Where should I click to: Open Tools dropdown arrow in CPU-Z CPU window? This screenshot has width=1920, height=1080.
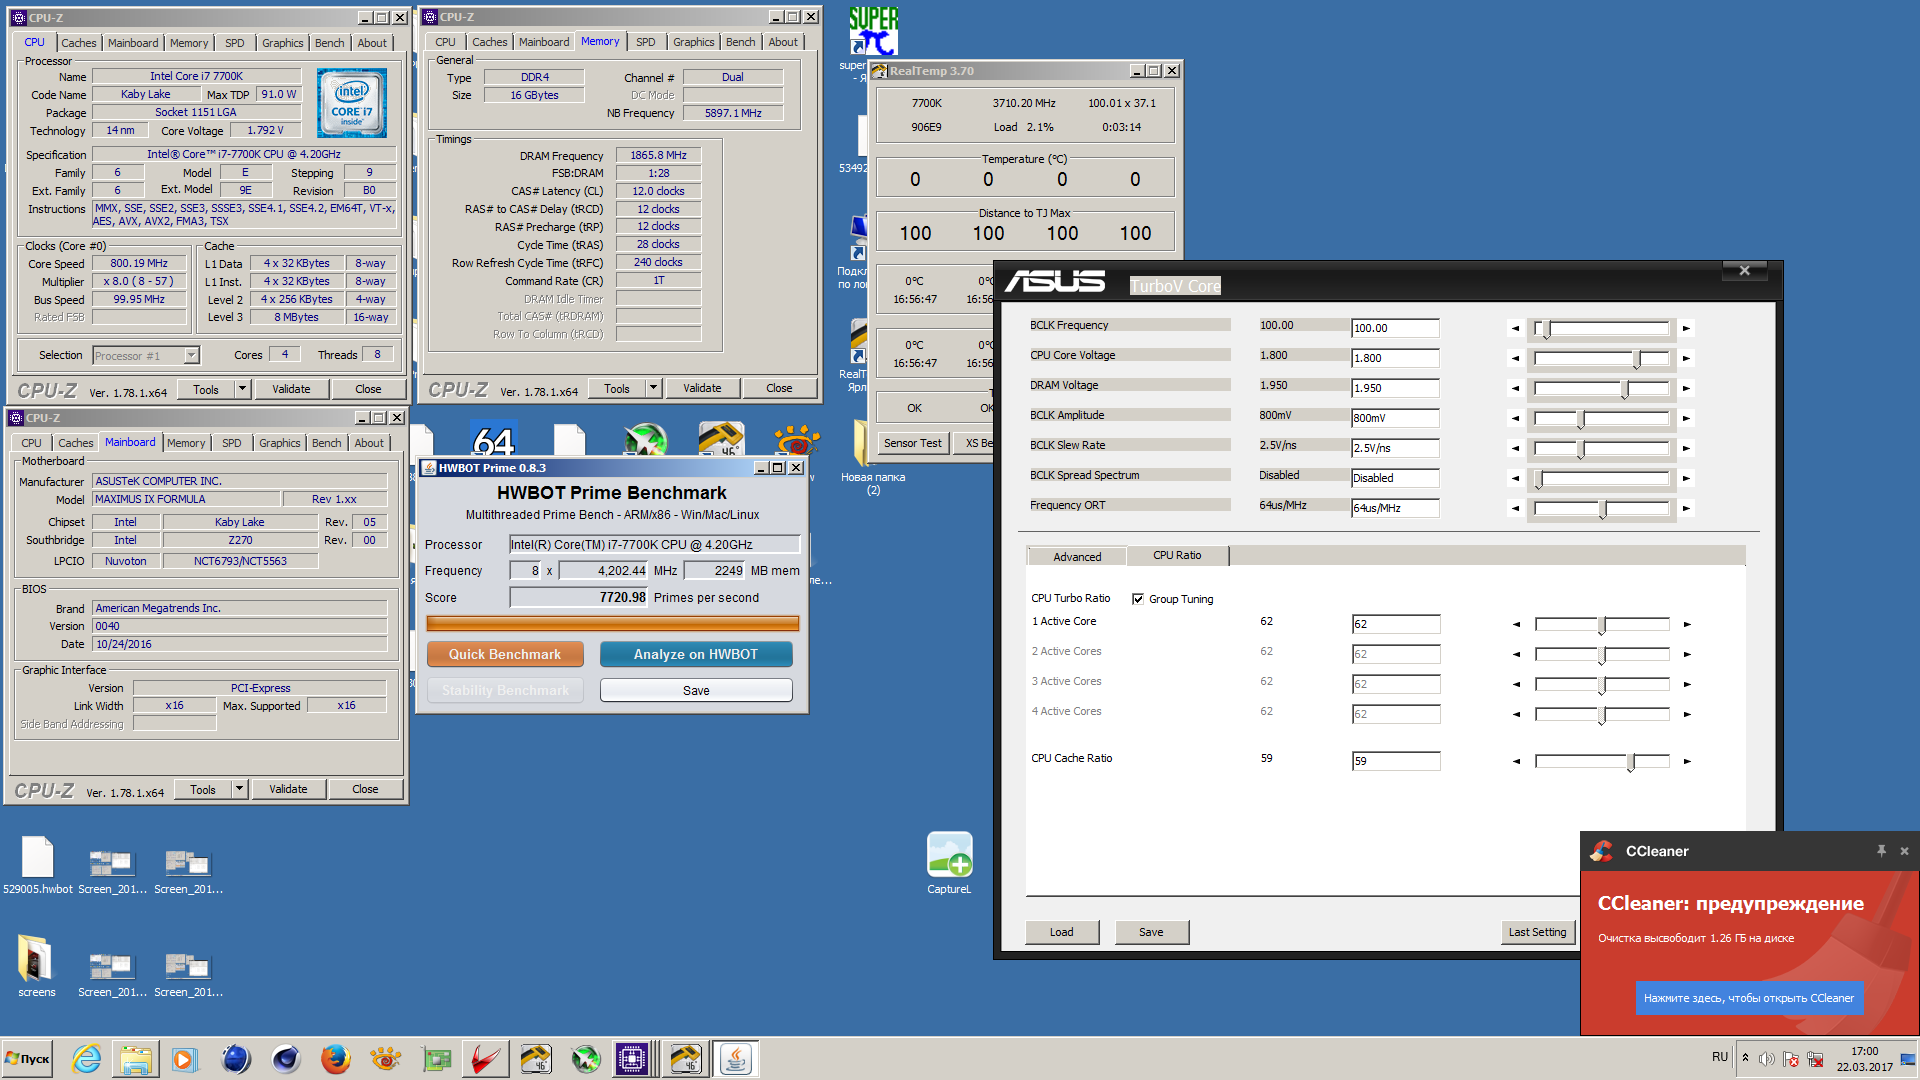click(242, 389)
